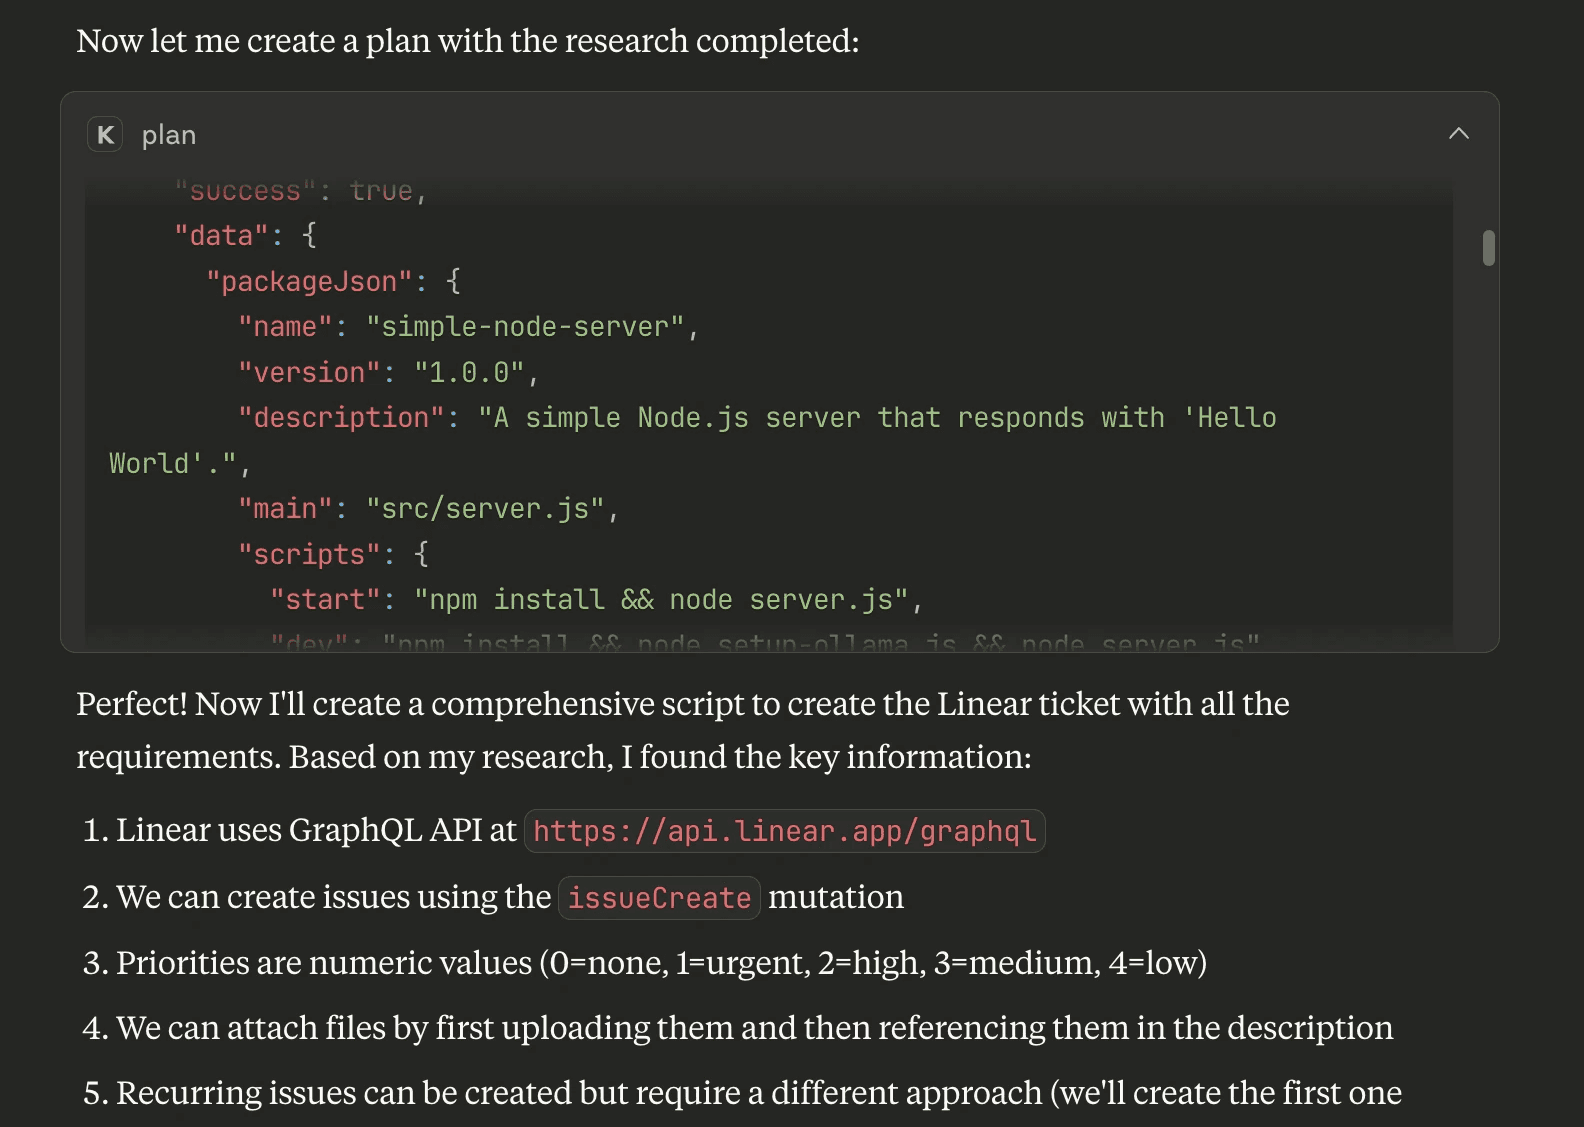This screenshot has width=1584, height=1127.
Task: Click the "description" line in the JSON
Action: coord(757,418)
